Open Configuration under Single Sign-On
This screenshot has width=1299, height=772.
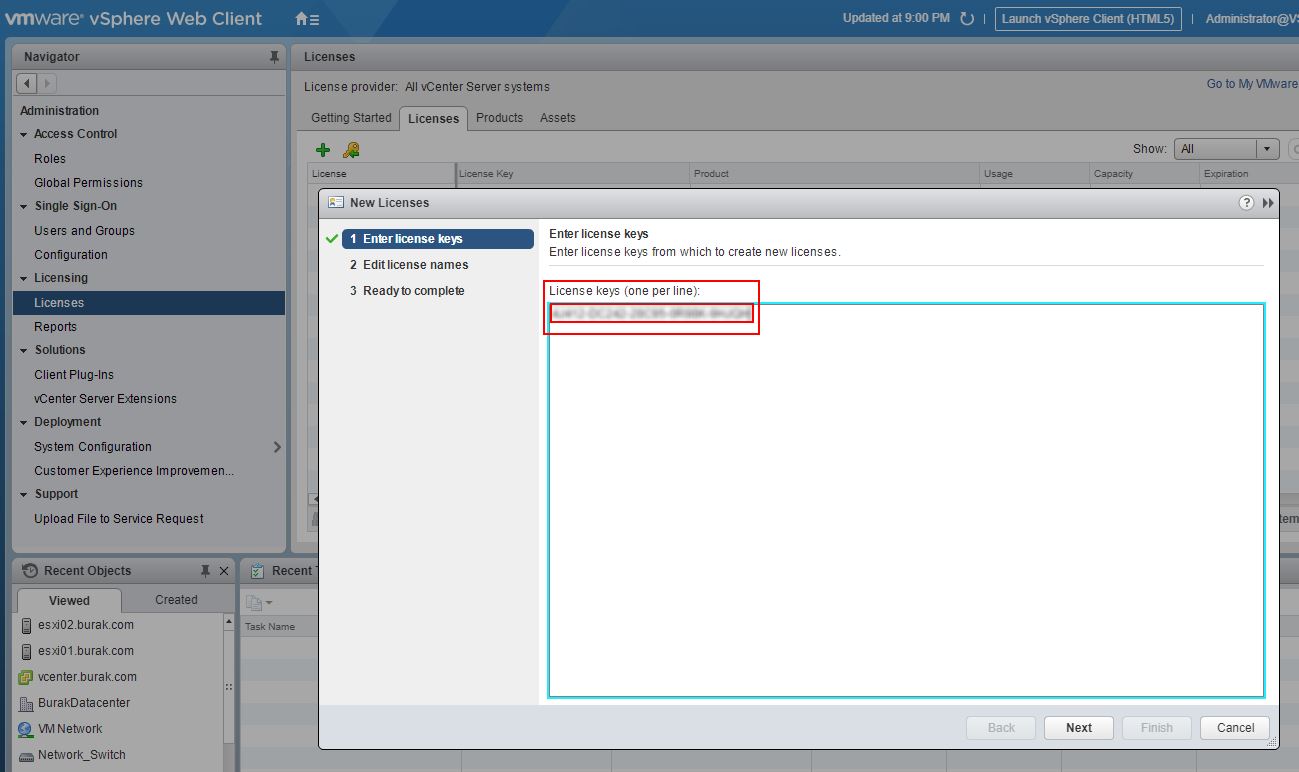tap(71, 255)
